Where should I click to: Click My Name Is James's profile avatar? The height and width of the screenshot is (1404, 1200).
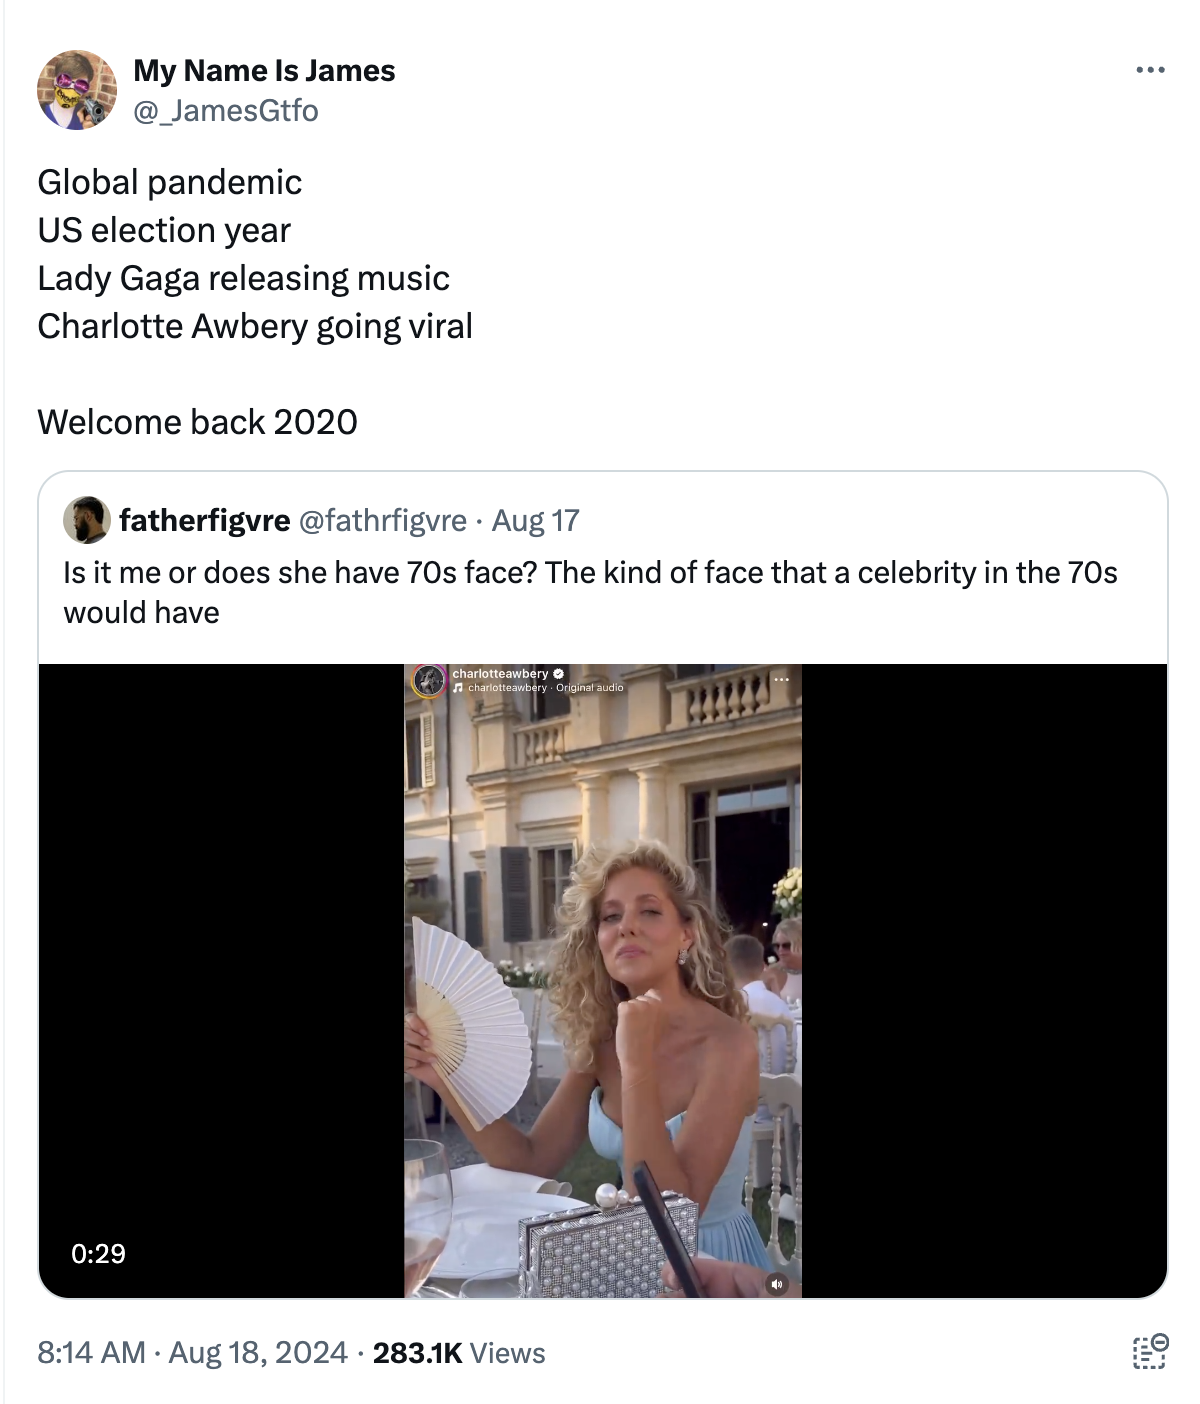tap(78, 90)
